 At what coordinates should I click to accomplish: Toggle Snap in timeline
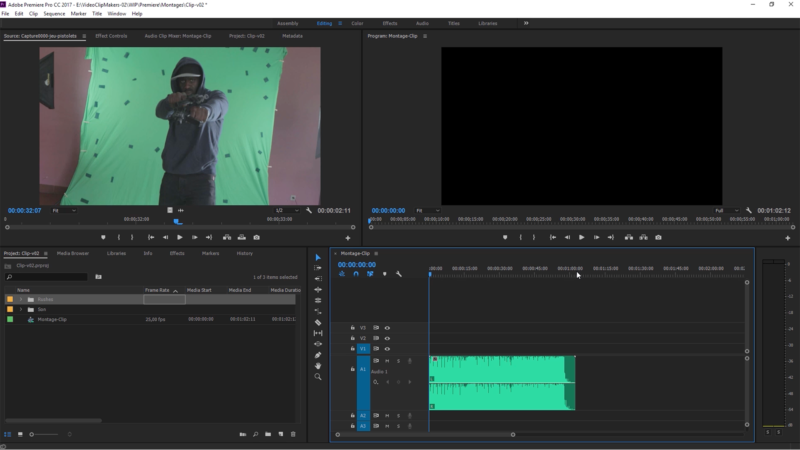tap(356, 274)
